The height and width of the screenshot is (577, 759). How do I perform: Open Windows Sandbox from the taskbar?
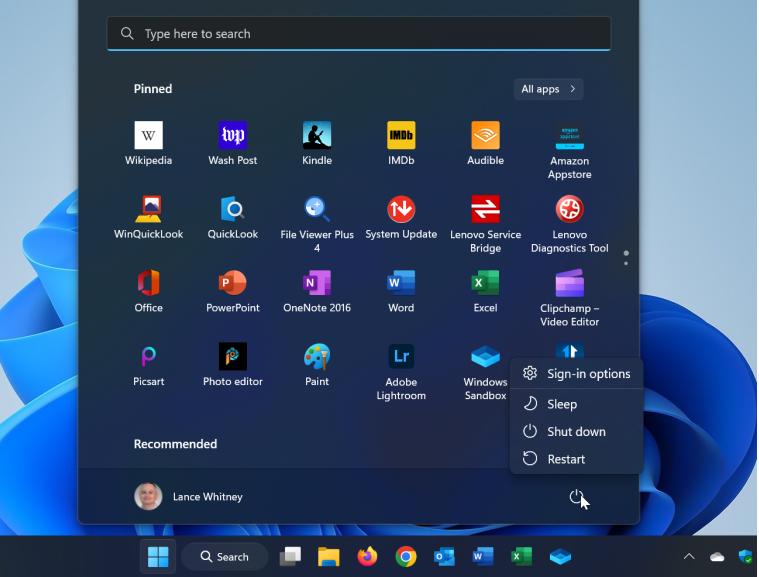(560, 557)
